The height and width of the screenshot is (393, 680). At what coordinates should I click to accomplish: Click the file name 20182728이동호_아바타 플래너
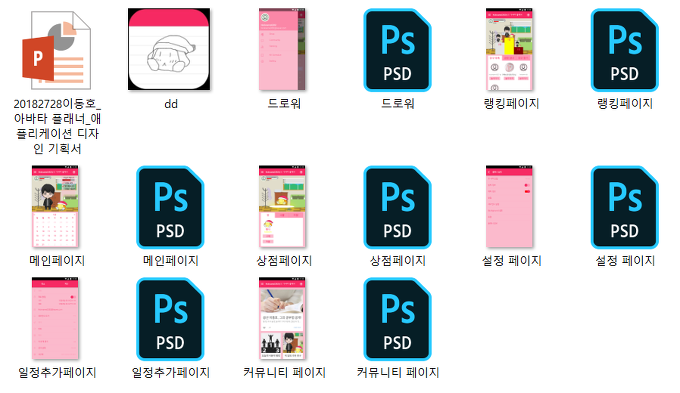[57, 126]
